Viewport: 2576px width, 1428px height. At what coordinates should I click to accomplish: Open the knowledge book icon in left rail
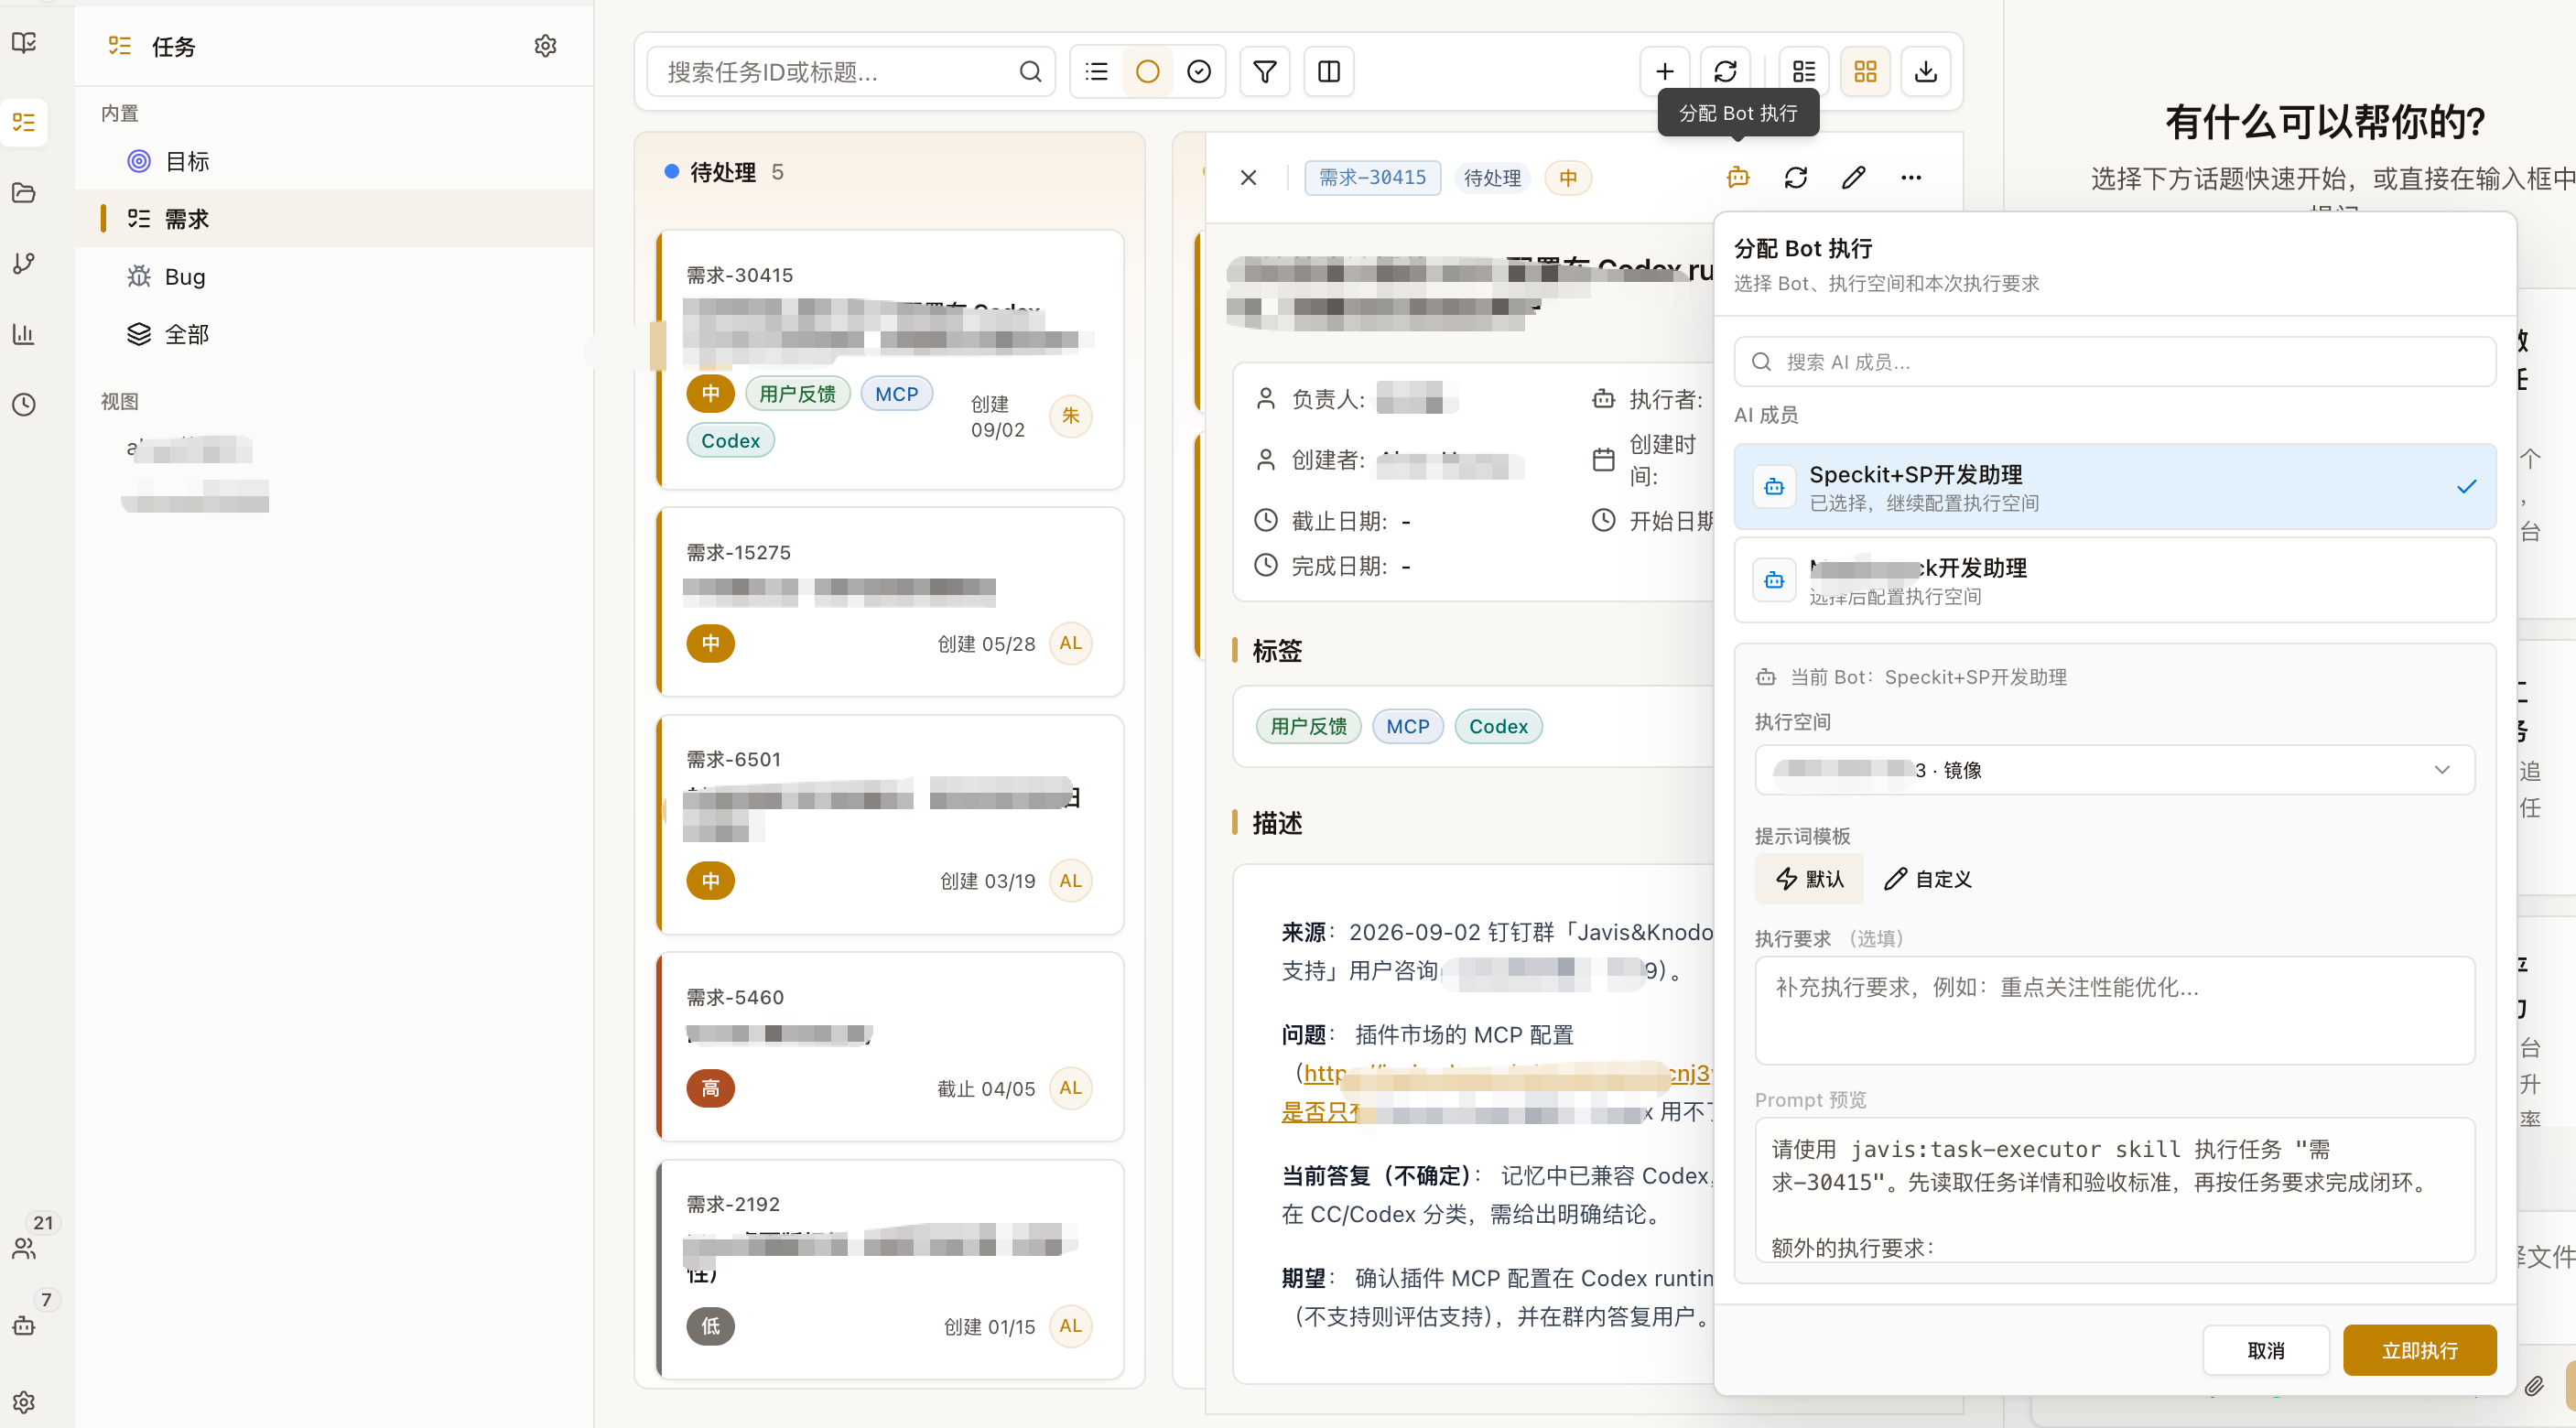coord(24,42)
